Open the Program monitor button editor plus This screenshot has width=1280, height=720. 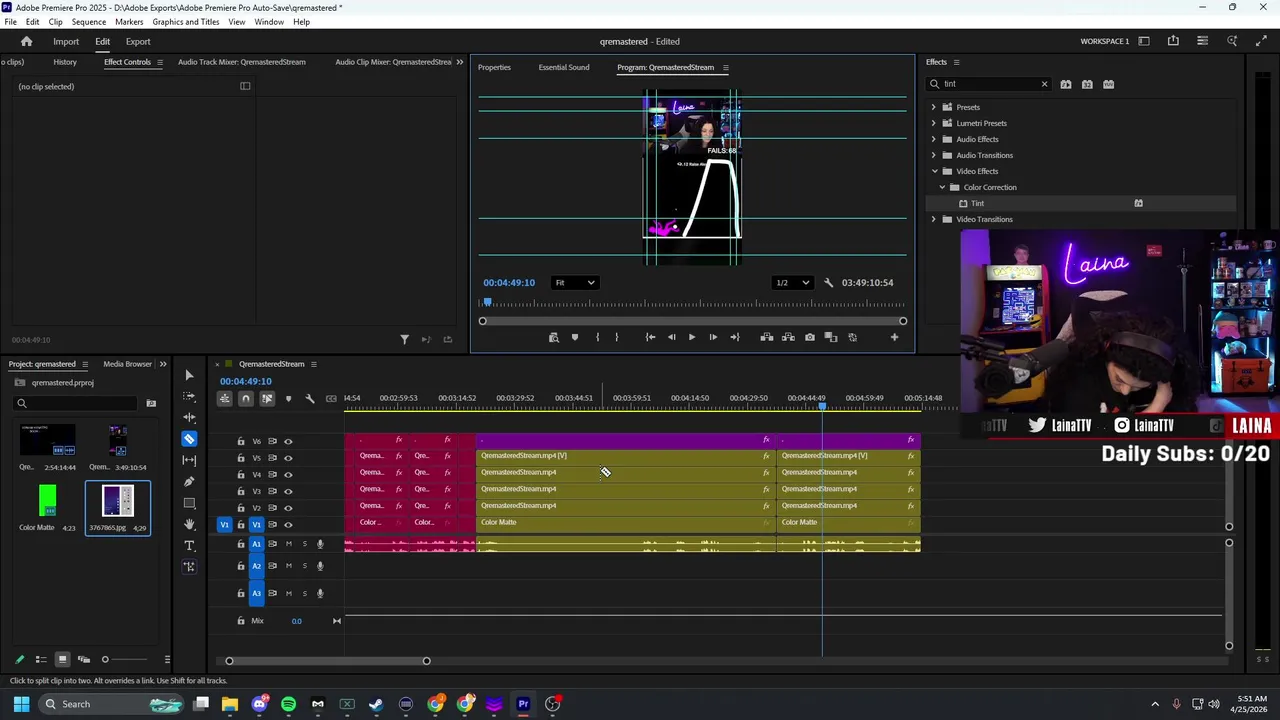coord(894,337)
